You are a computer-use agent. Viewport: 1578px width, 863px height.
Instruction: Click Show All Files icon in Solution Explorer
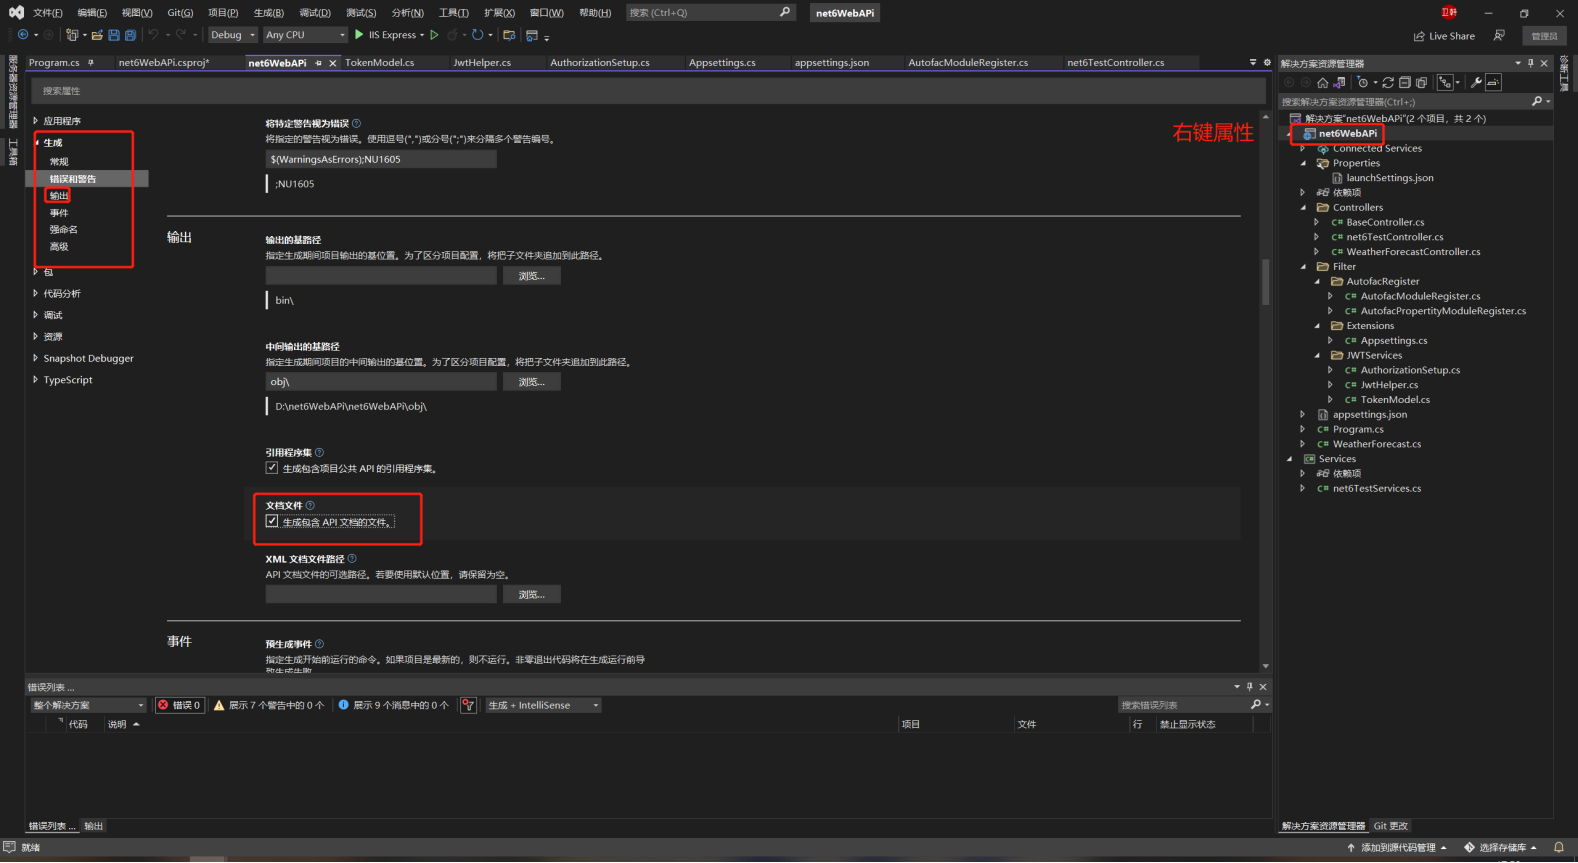tap(1421, 83)
